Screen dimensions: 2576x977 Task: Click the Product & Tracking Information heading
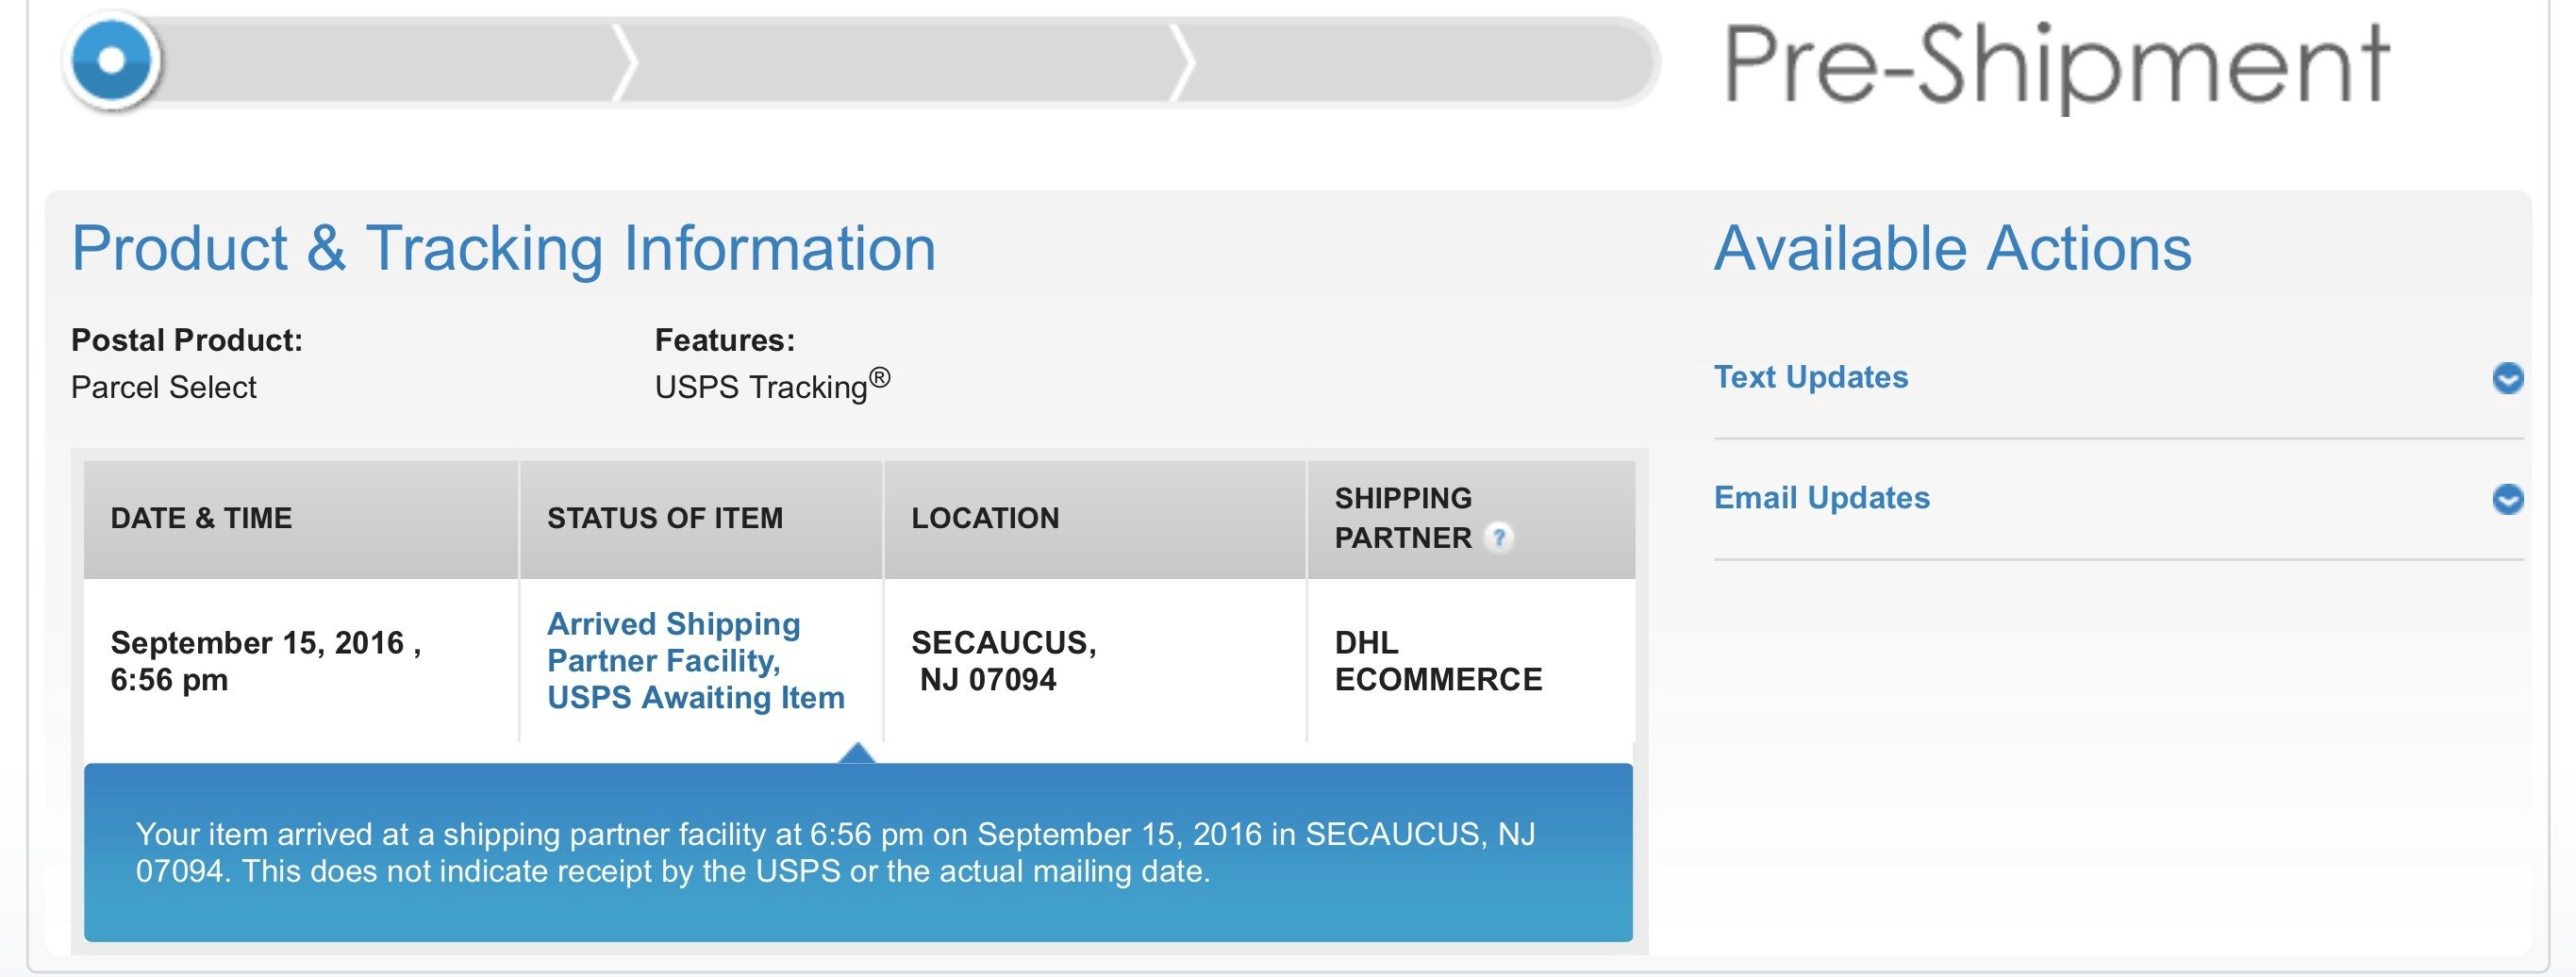(503, 248)
